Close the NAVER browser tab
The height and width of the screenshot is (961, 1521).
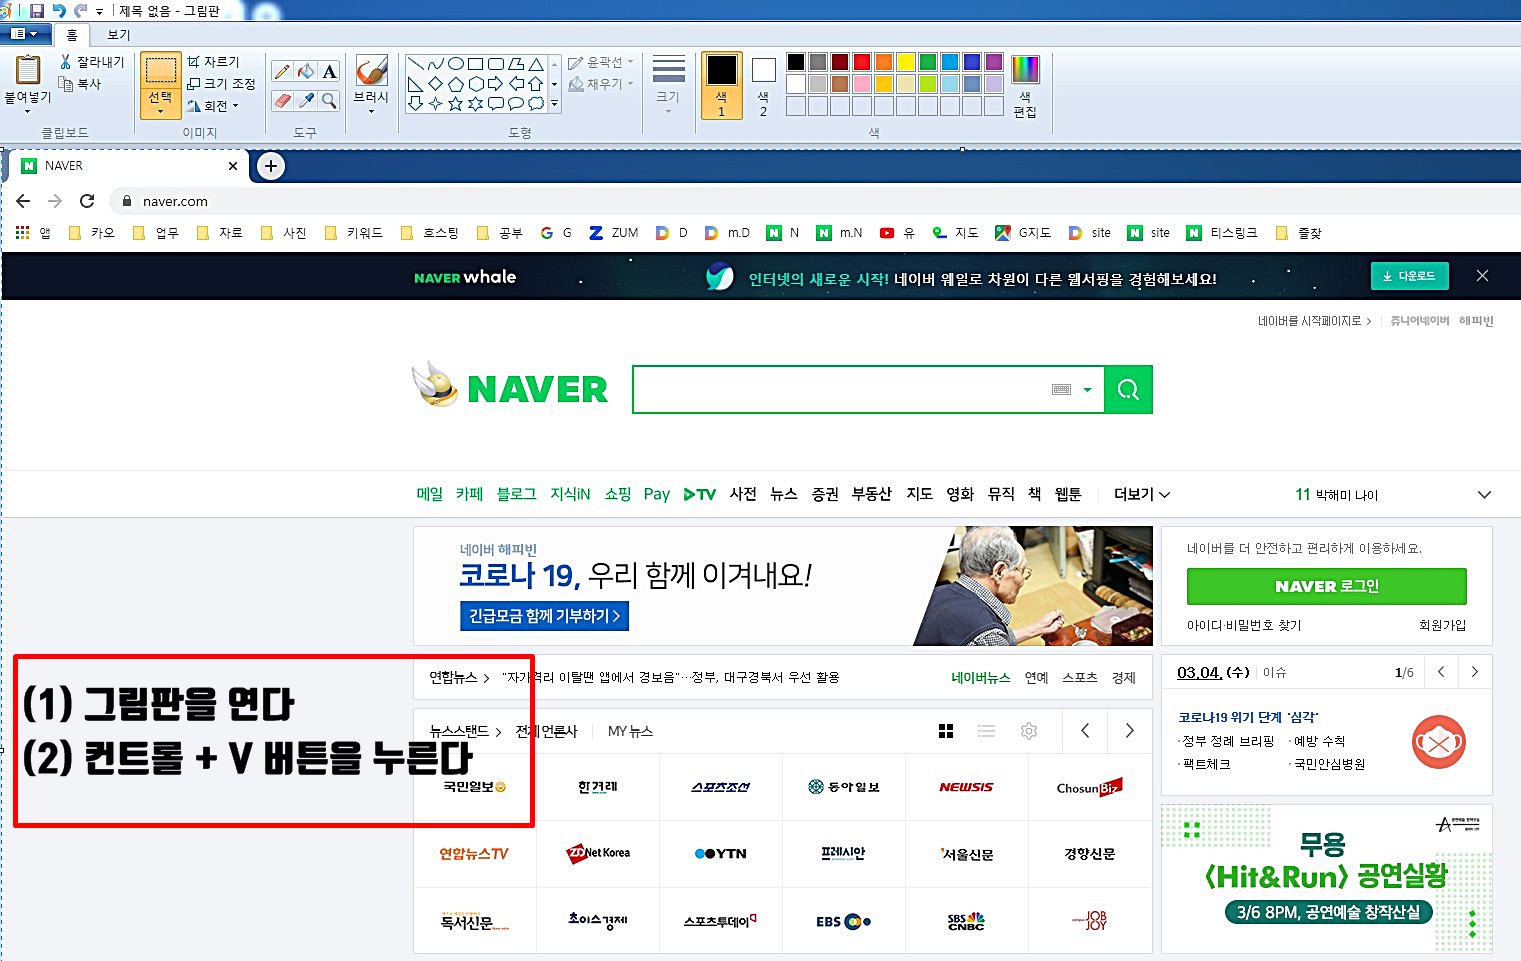click(233, 166)
